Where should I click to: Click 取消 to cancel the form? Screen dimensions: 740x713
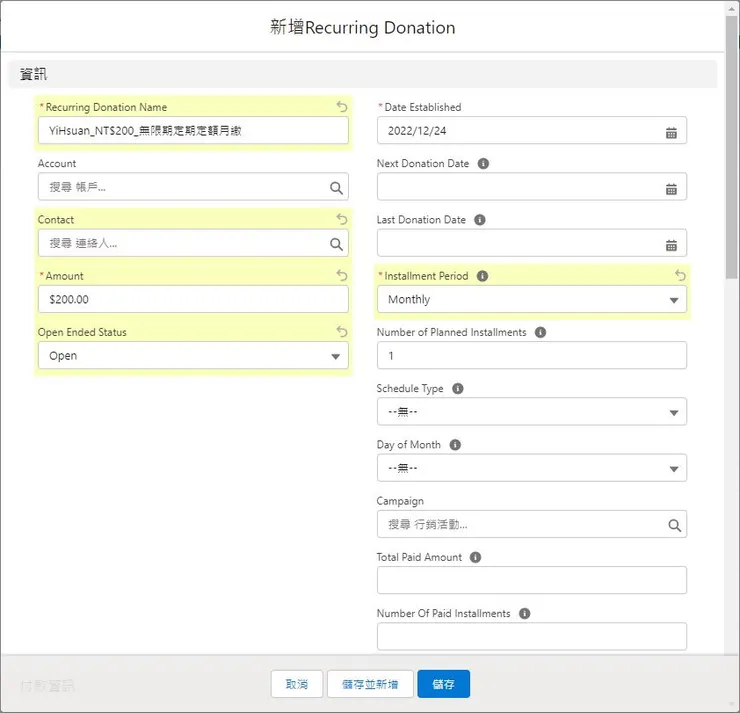(x=297, y=684)
